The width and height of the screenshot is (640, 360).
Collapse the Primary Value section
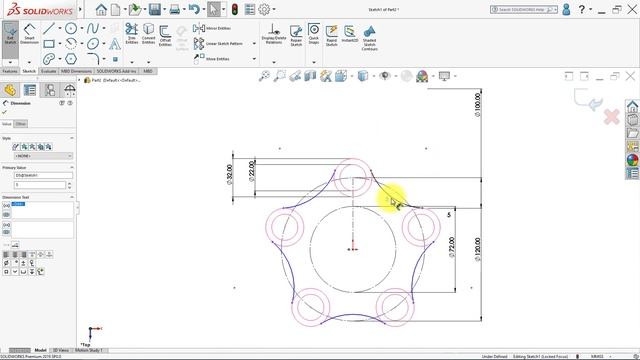[x=71, y=167]
